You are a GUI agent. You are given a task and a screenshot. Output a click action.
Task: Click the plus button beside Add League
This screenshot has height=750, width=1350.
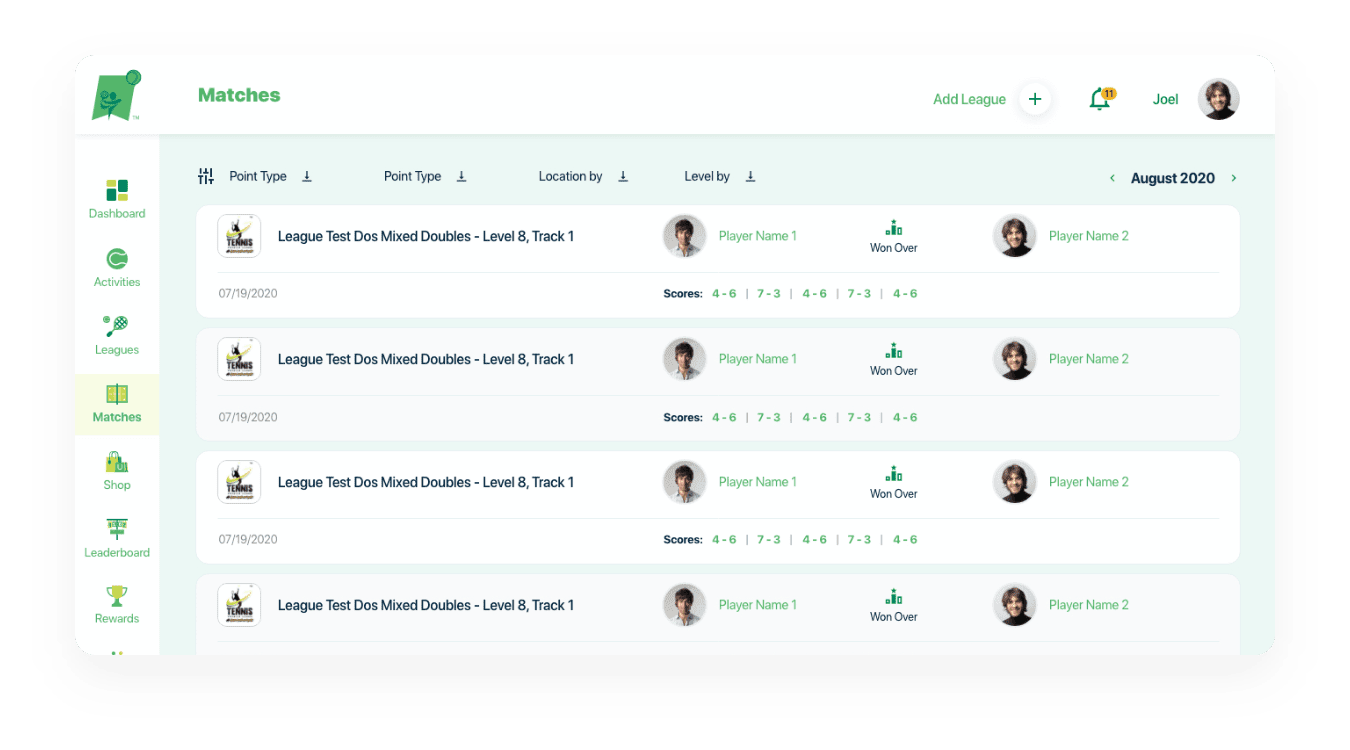pos(1035,99)
